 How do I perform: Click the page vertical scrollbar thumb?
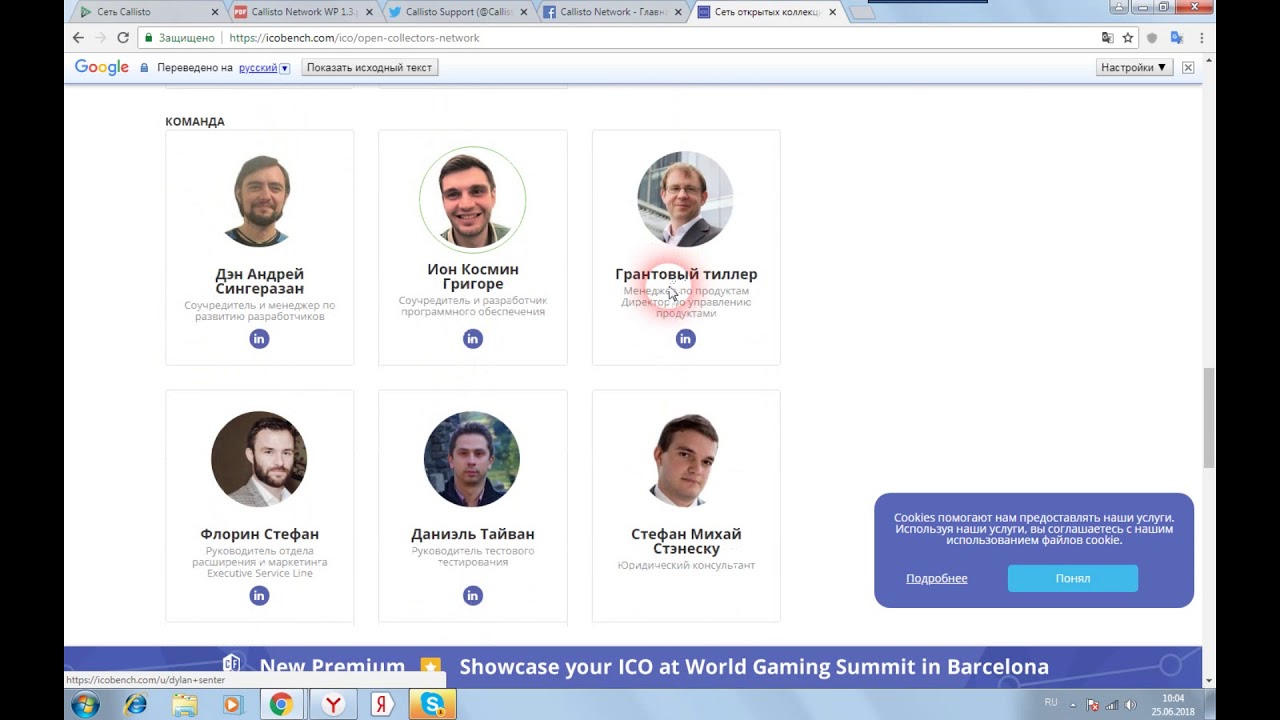pos(1208,418)
